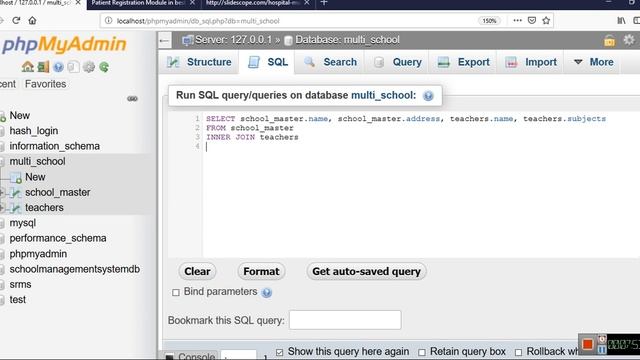
Task: Open help icon beside query title
Action: click(x=428, y=96)
